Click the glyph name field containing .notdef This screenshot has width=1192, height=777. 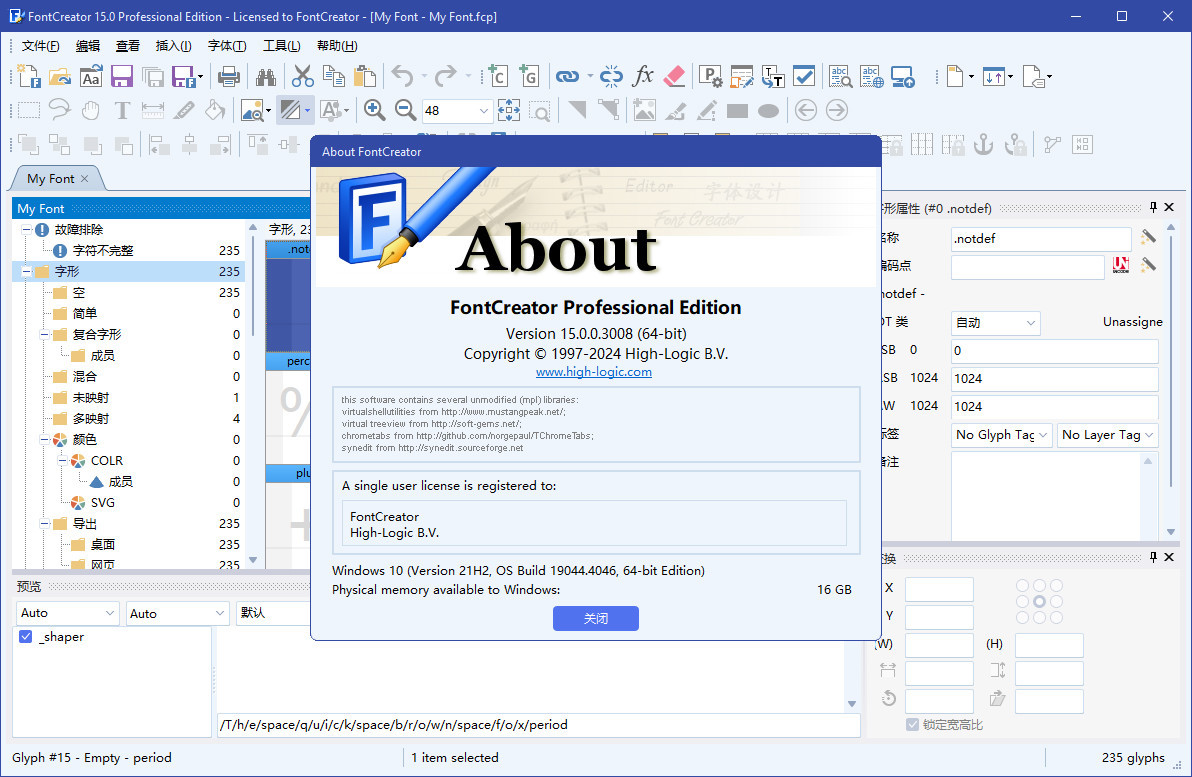[x=1040, y=239]
